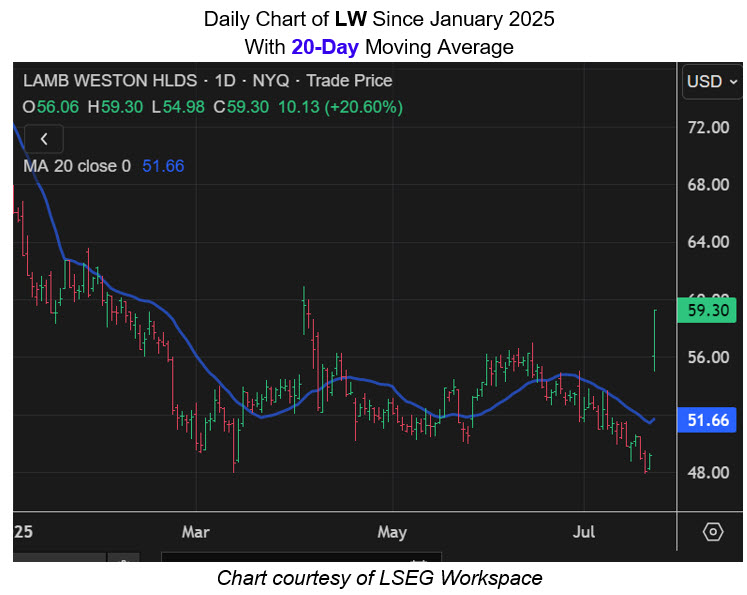The height and width of the screenshot is (595, 747).
Task: Open the USD currency dropdown
Action: [712, 82]
